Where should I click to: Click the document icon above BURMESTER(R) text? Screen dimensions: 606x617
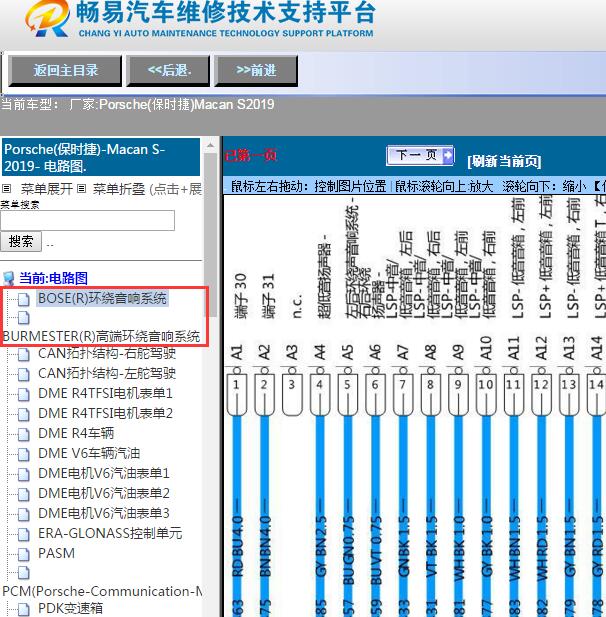(x=24, y=318)
